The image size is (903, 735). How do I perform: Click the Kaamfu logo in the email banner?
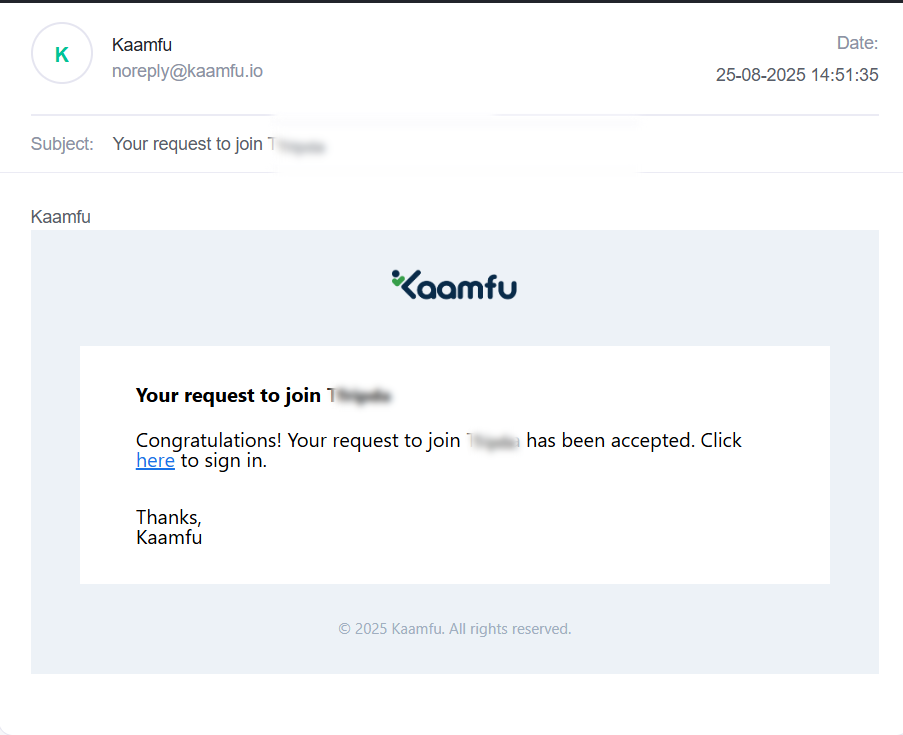454,285
